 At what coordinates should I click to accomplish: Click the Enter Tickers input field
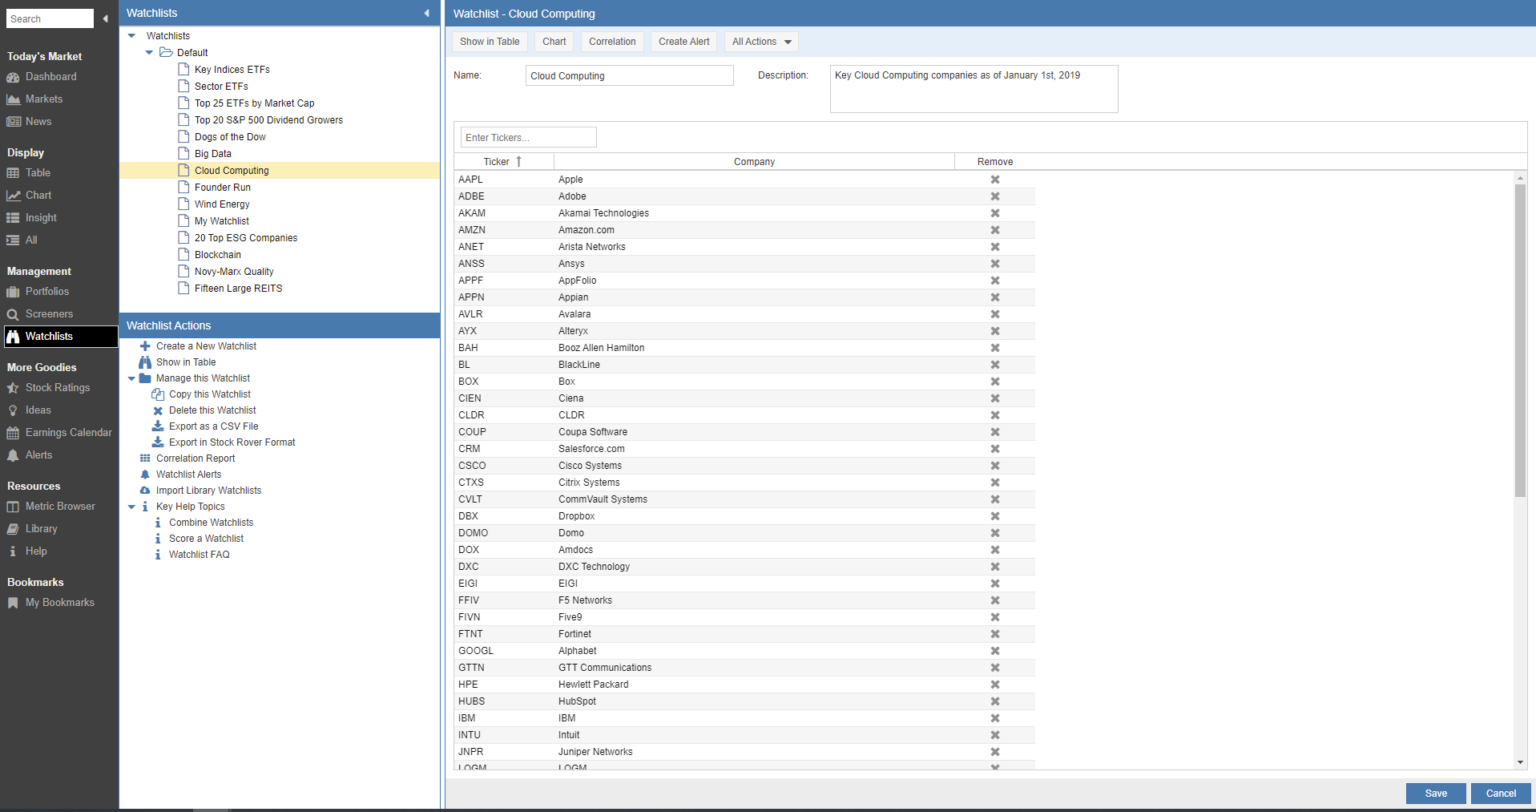pos(528,137)
